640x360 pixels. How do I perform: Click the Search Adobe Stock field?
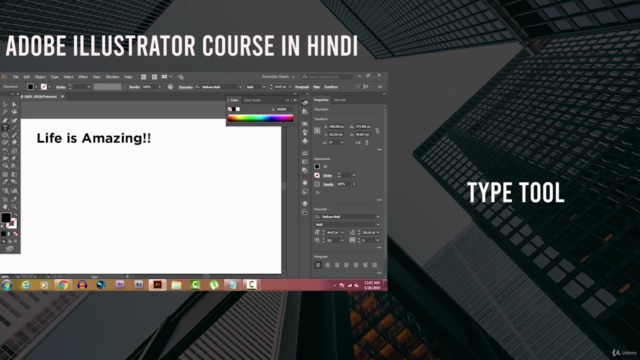click(327, 77)
